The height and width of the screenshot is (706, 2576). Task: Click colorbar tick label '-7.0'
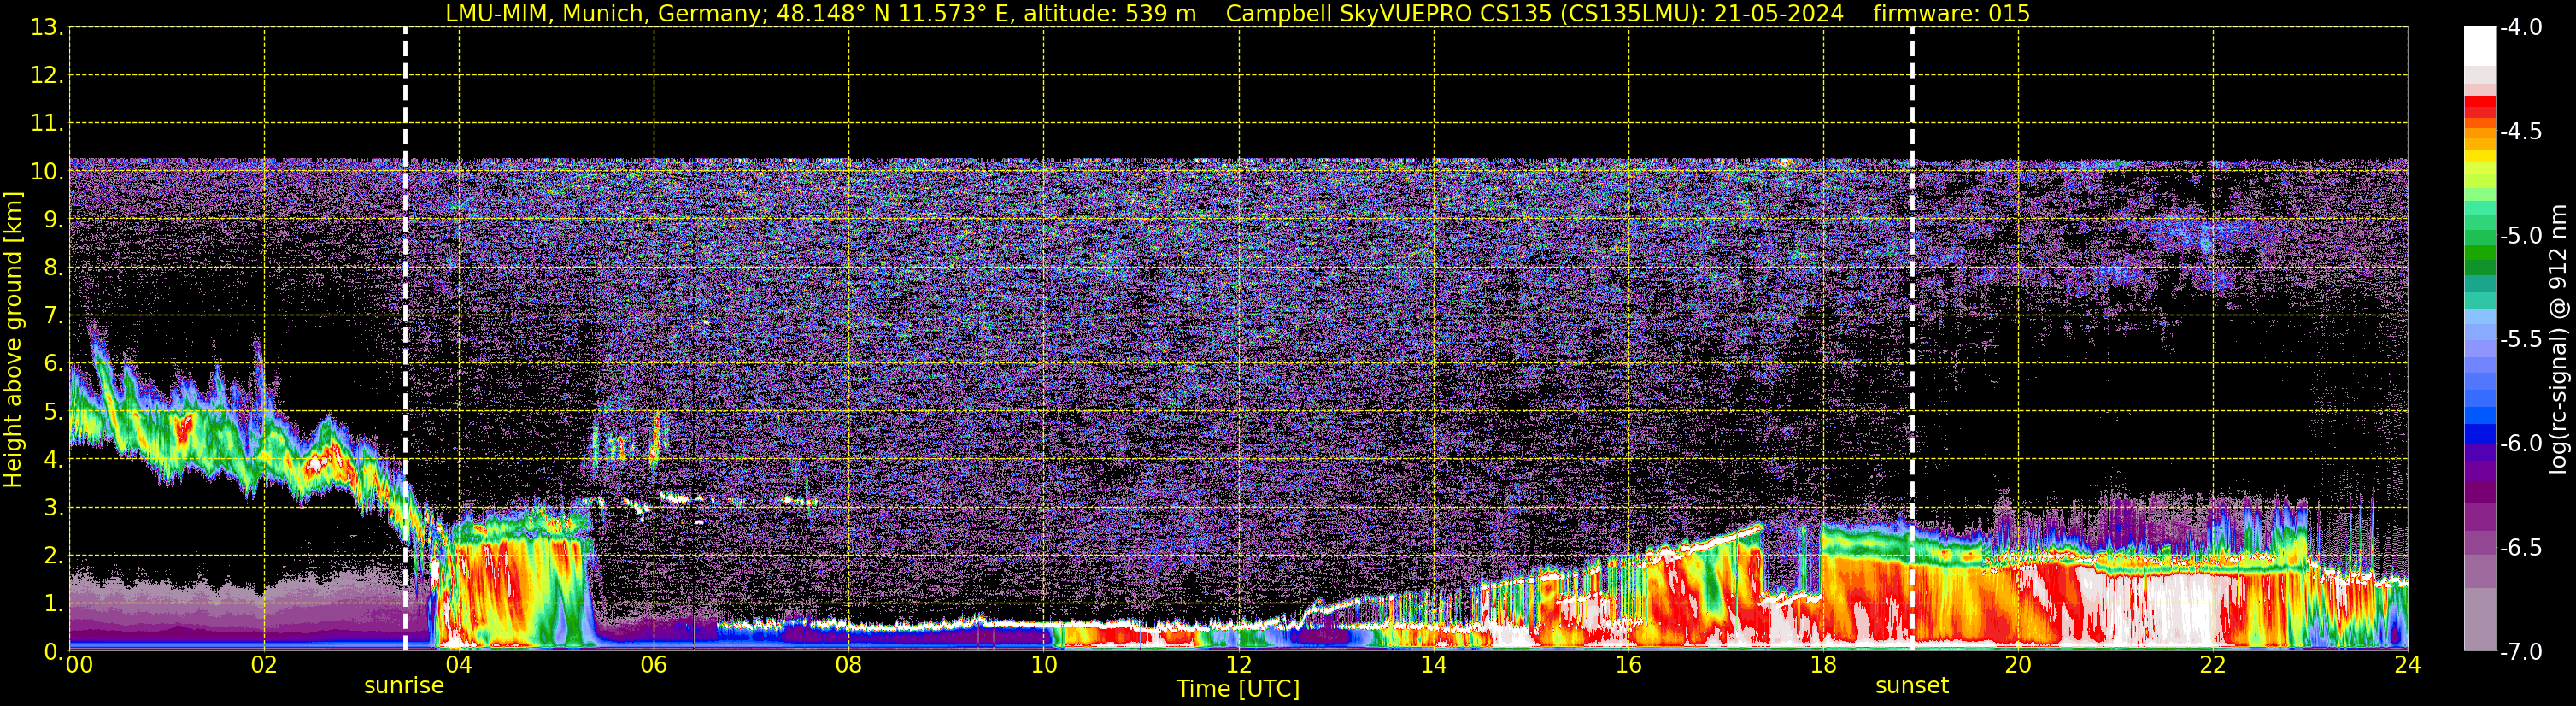pos(2521,651)
